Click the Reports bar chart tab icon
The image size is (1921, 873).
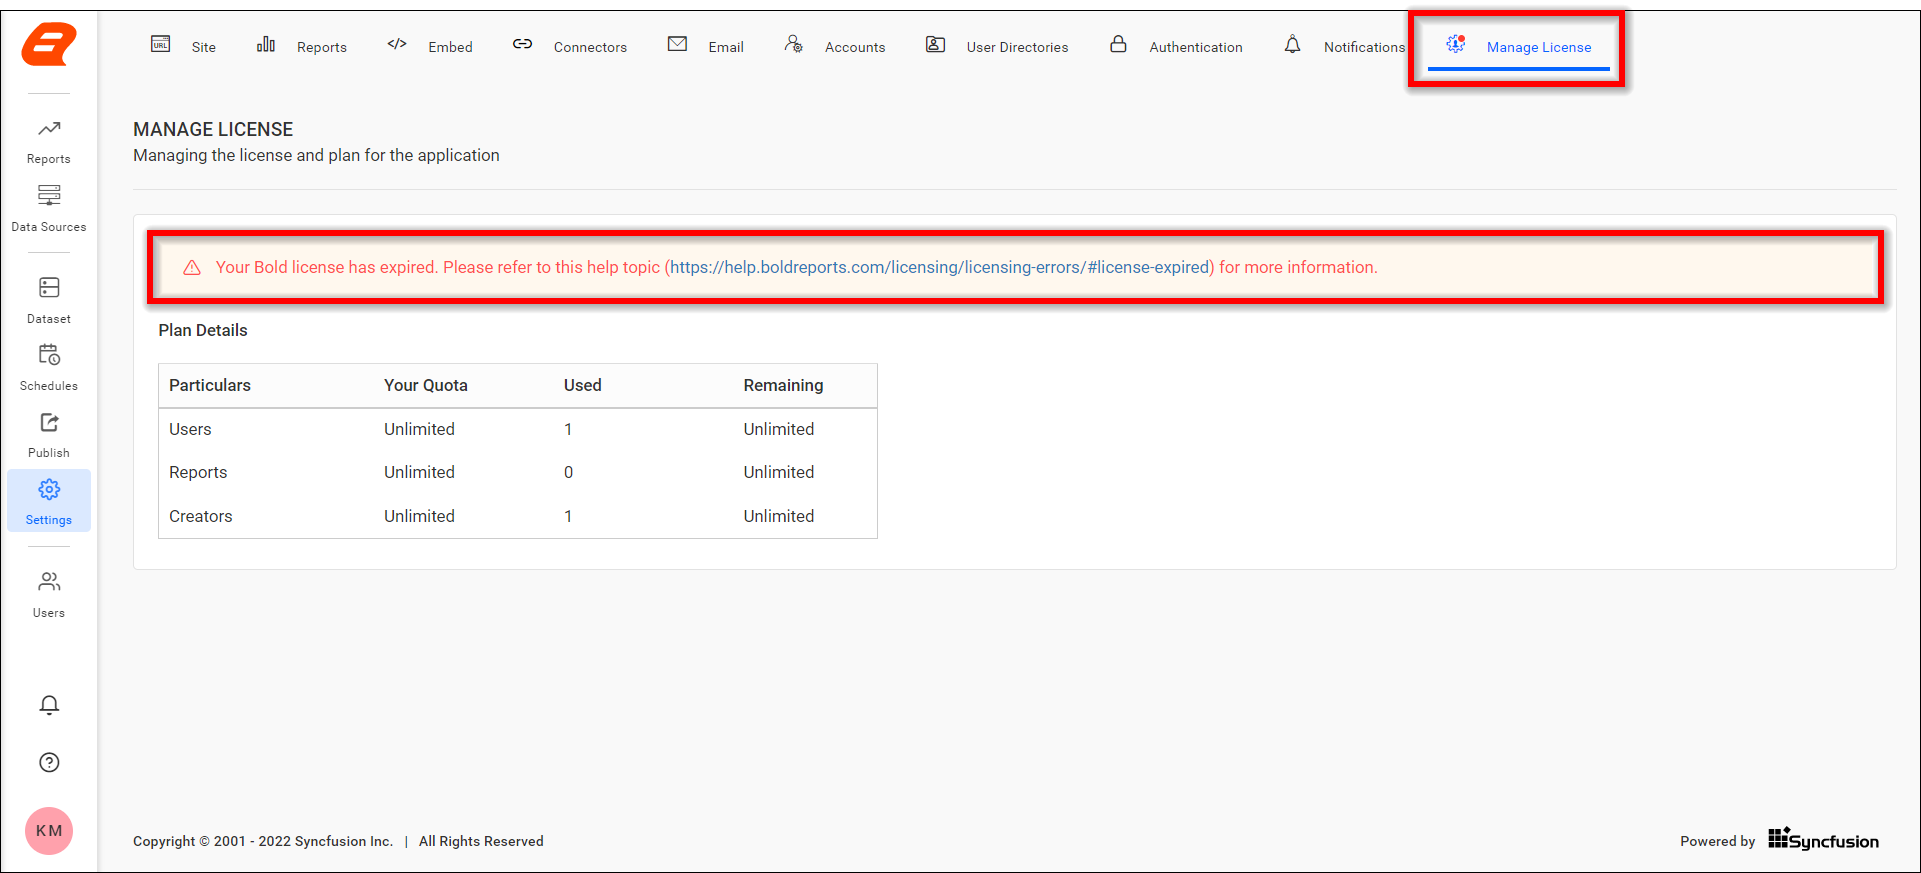tap(265, 44)
